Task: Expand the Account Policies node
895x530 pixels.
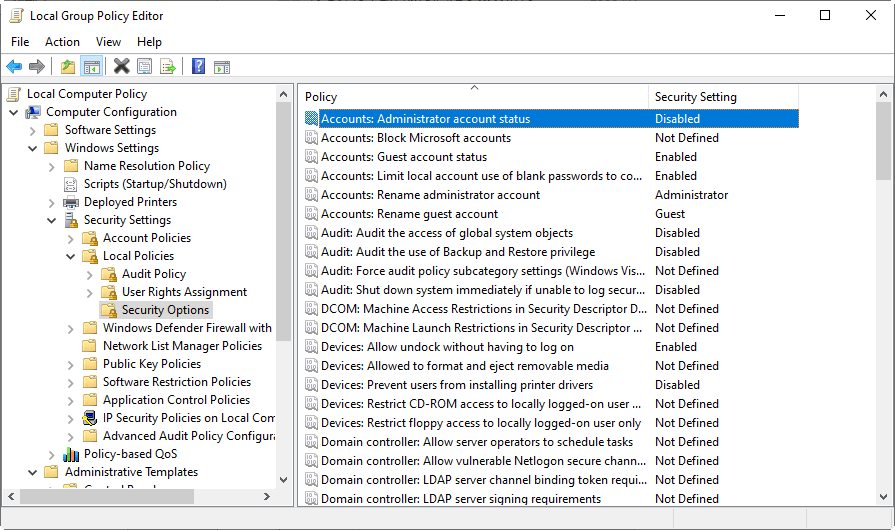Action: 70,238
